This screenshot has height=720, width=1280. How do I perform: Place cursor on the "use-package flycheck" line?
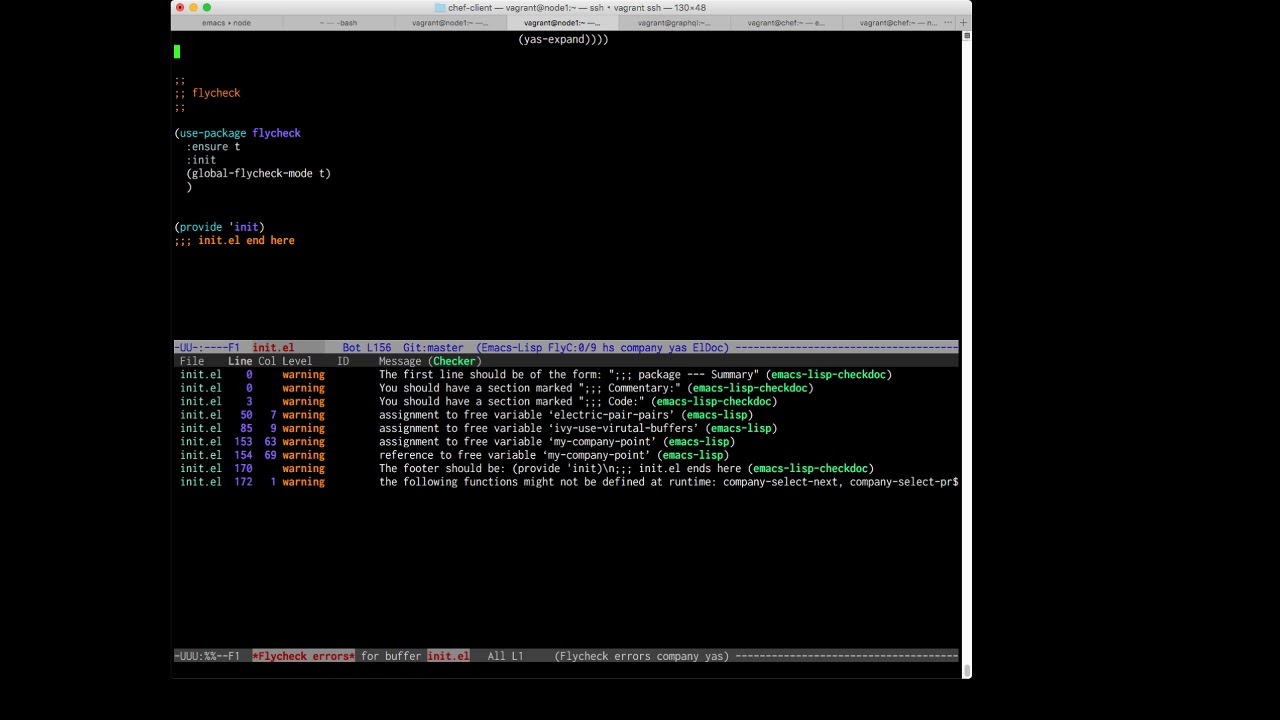pos(237,133)
